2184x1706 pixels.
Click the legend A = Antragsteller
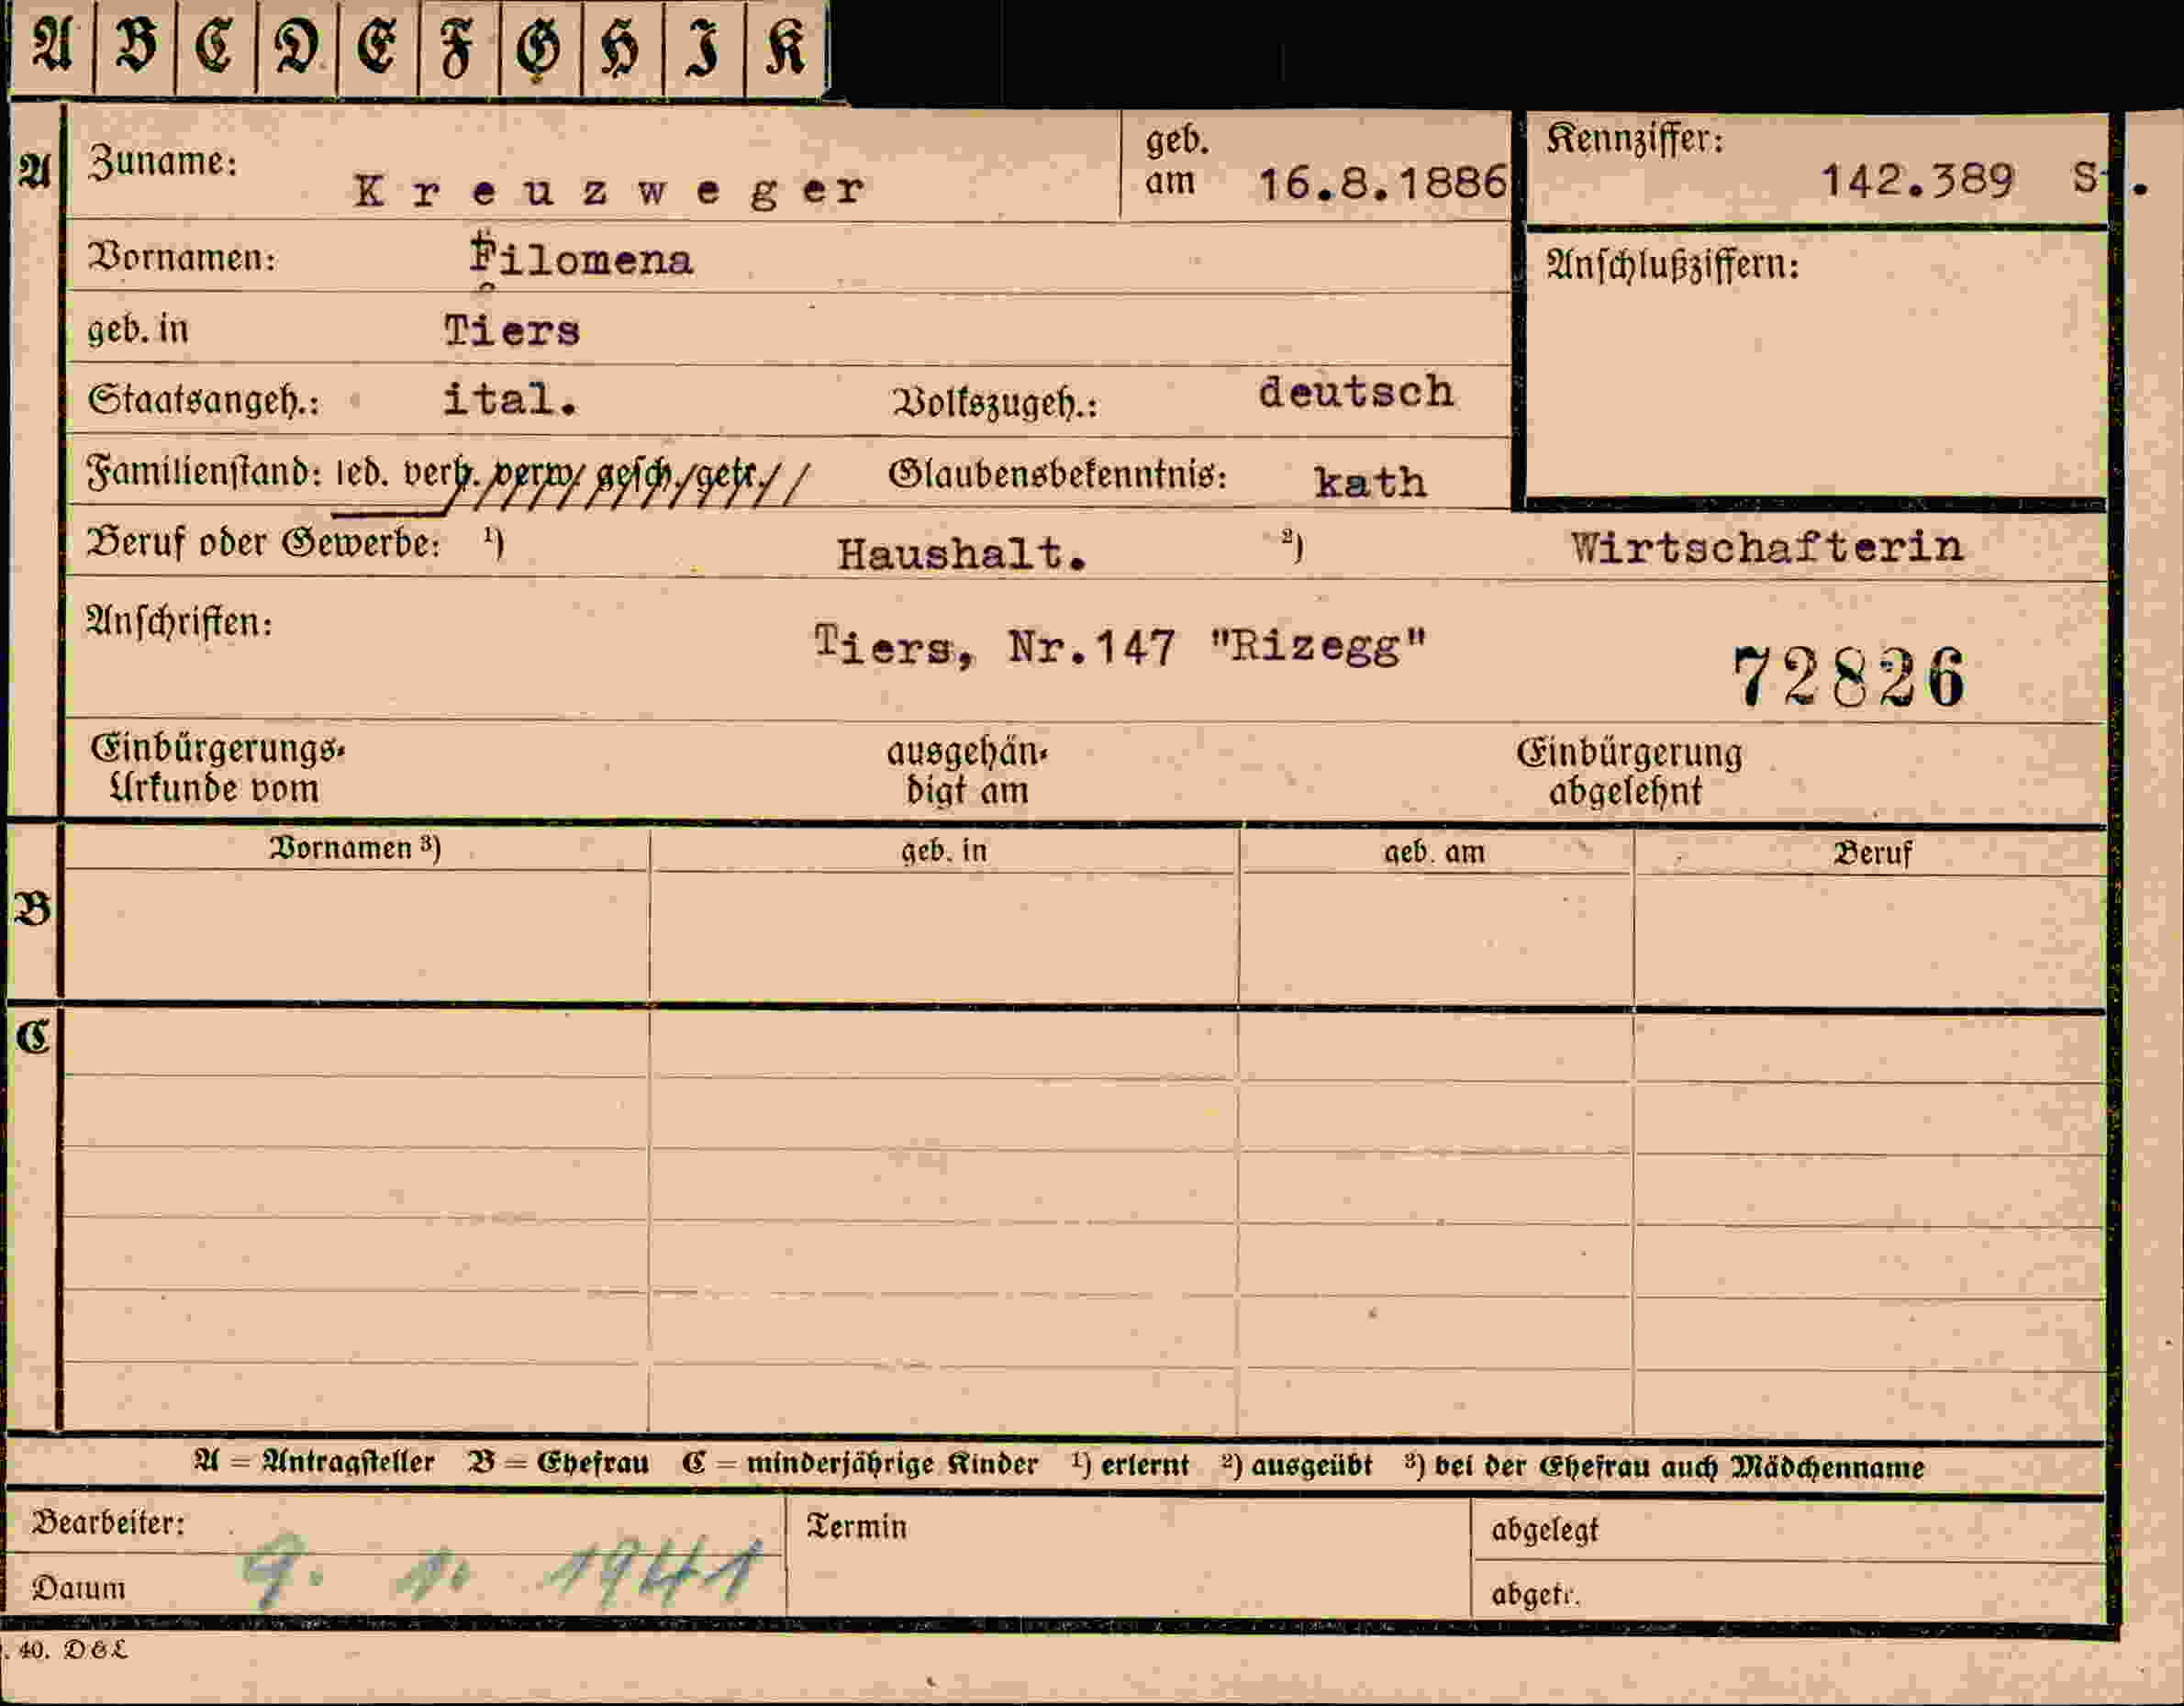pos(314,1463)
